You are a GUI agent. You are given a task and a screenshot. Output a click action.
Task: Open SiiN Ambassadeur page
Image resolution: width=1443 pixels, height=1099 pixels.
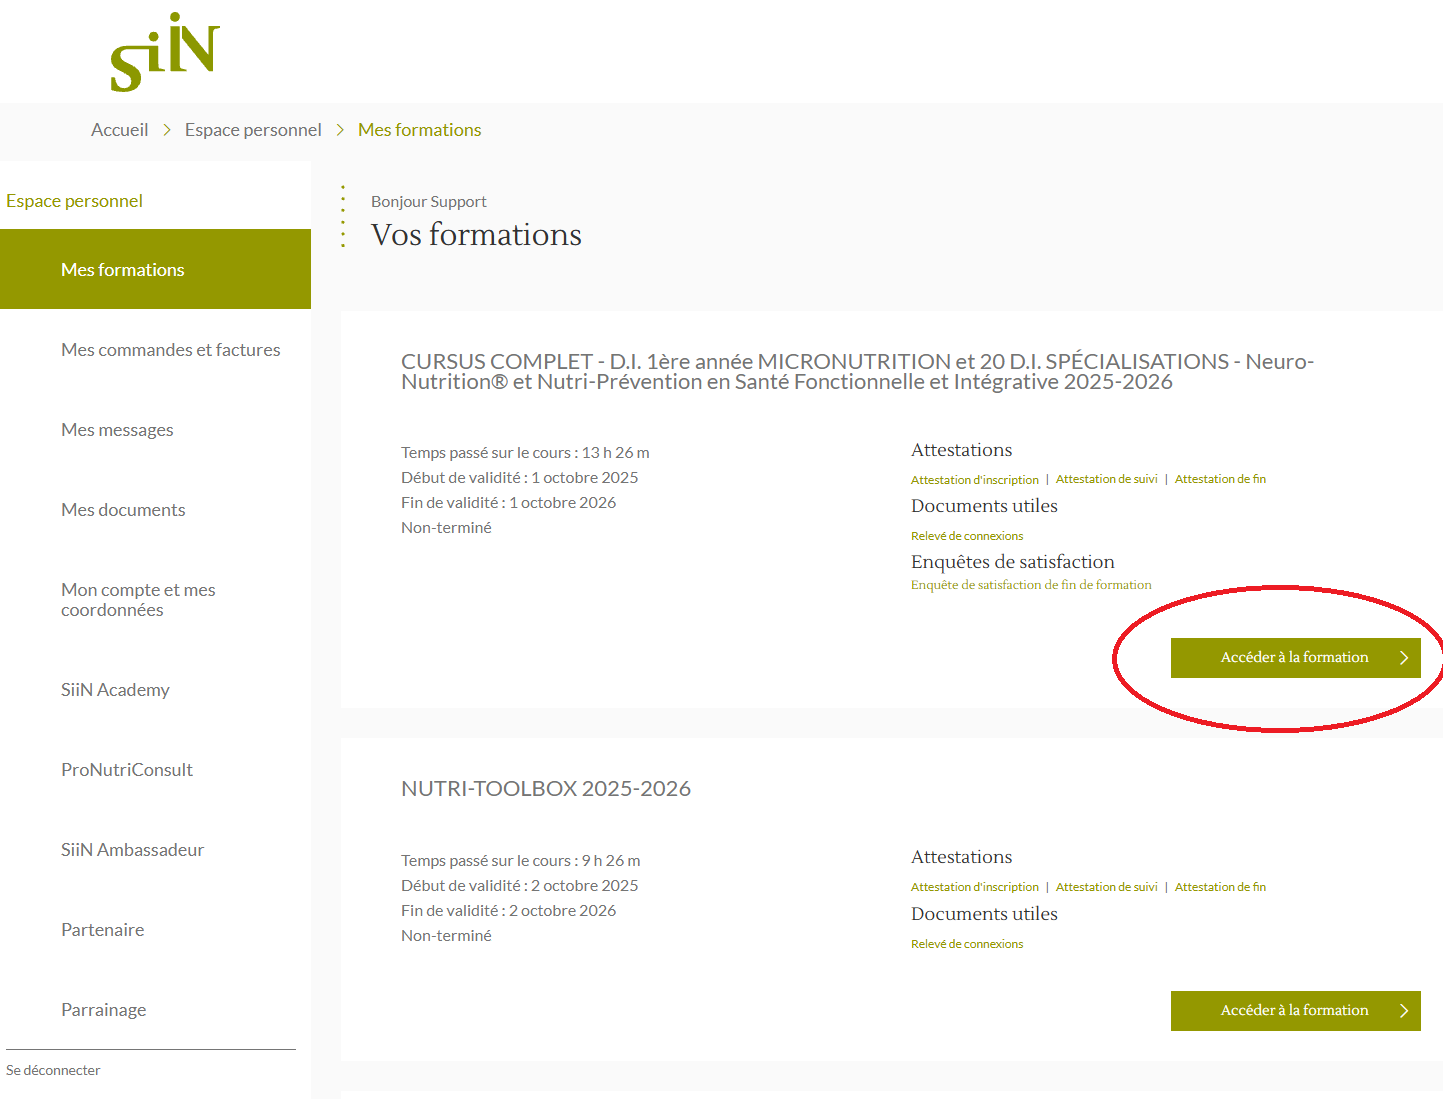(x=132, y=850)
